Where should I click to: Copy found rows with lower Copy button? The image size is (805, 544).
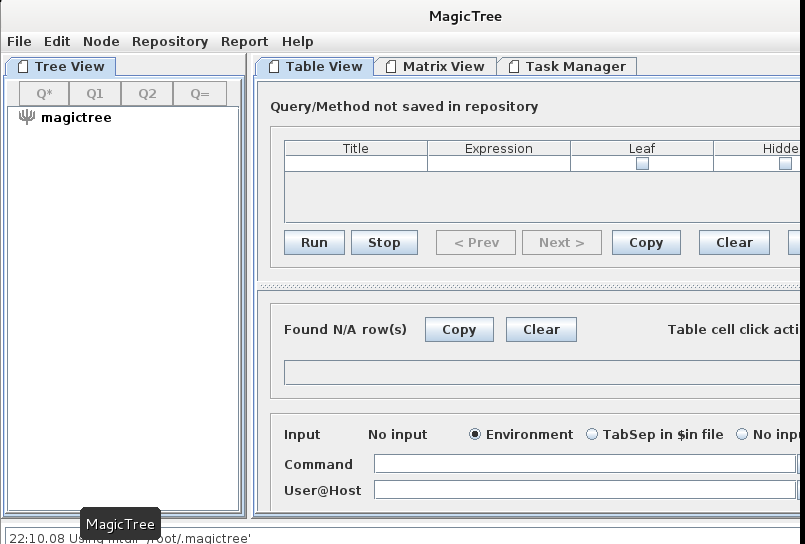coord(459,329)
